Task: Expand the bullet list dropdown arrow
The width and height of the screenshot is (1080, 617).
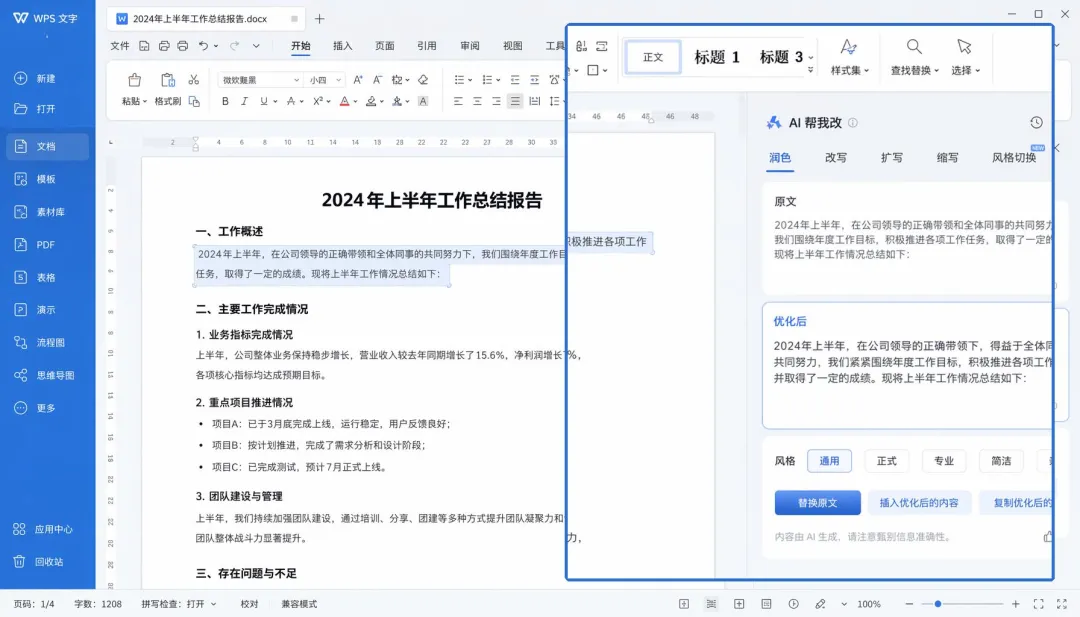Action: pyautogui.click(x=470, y=81)
